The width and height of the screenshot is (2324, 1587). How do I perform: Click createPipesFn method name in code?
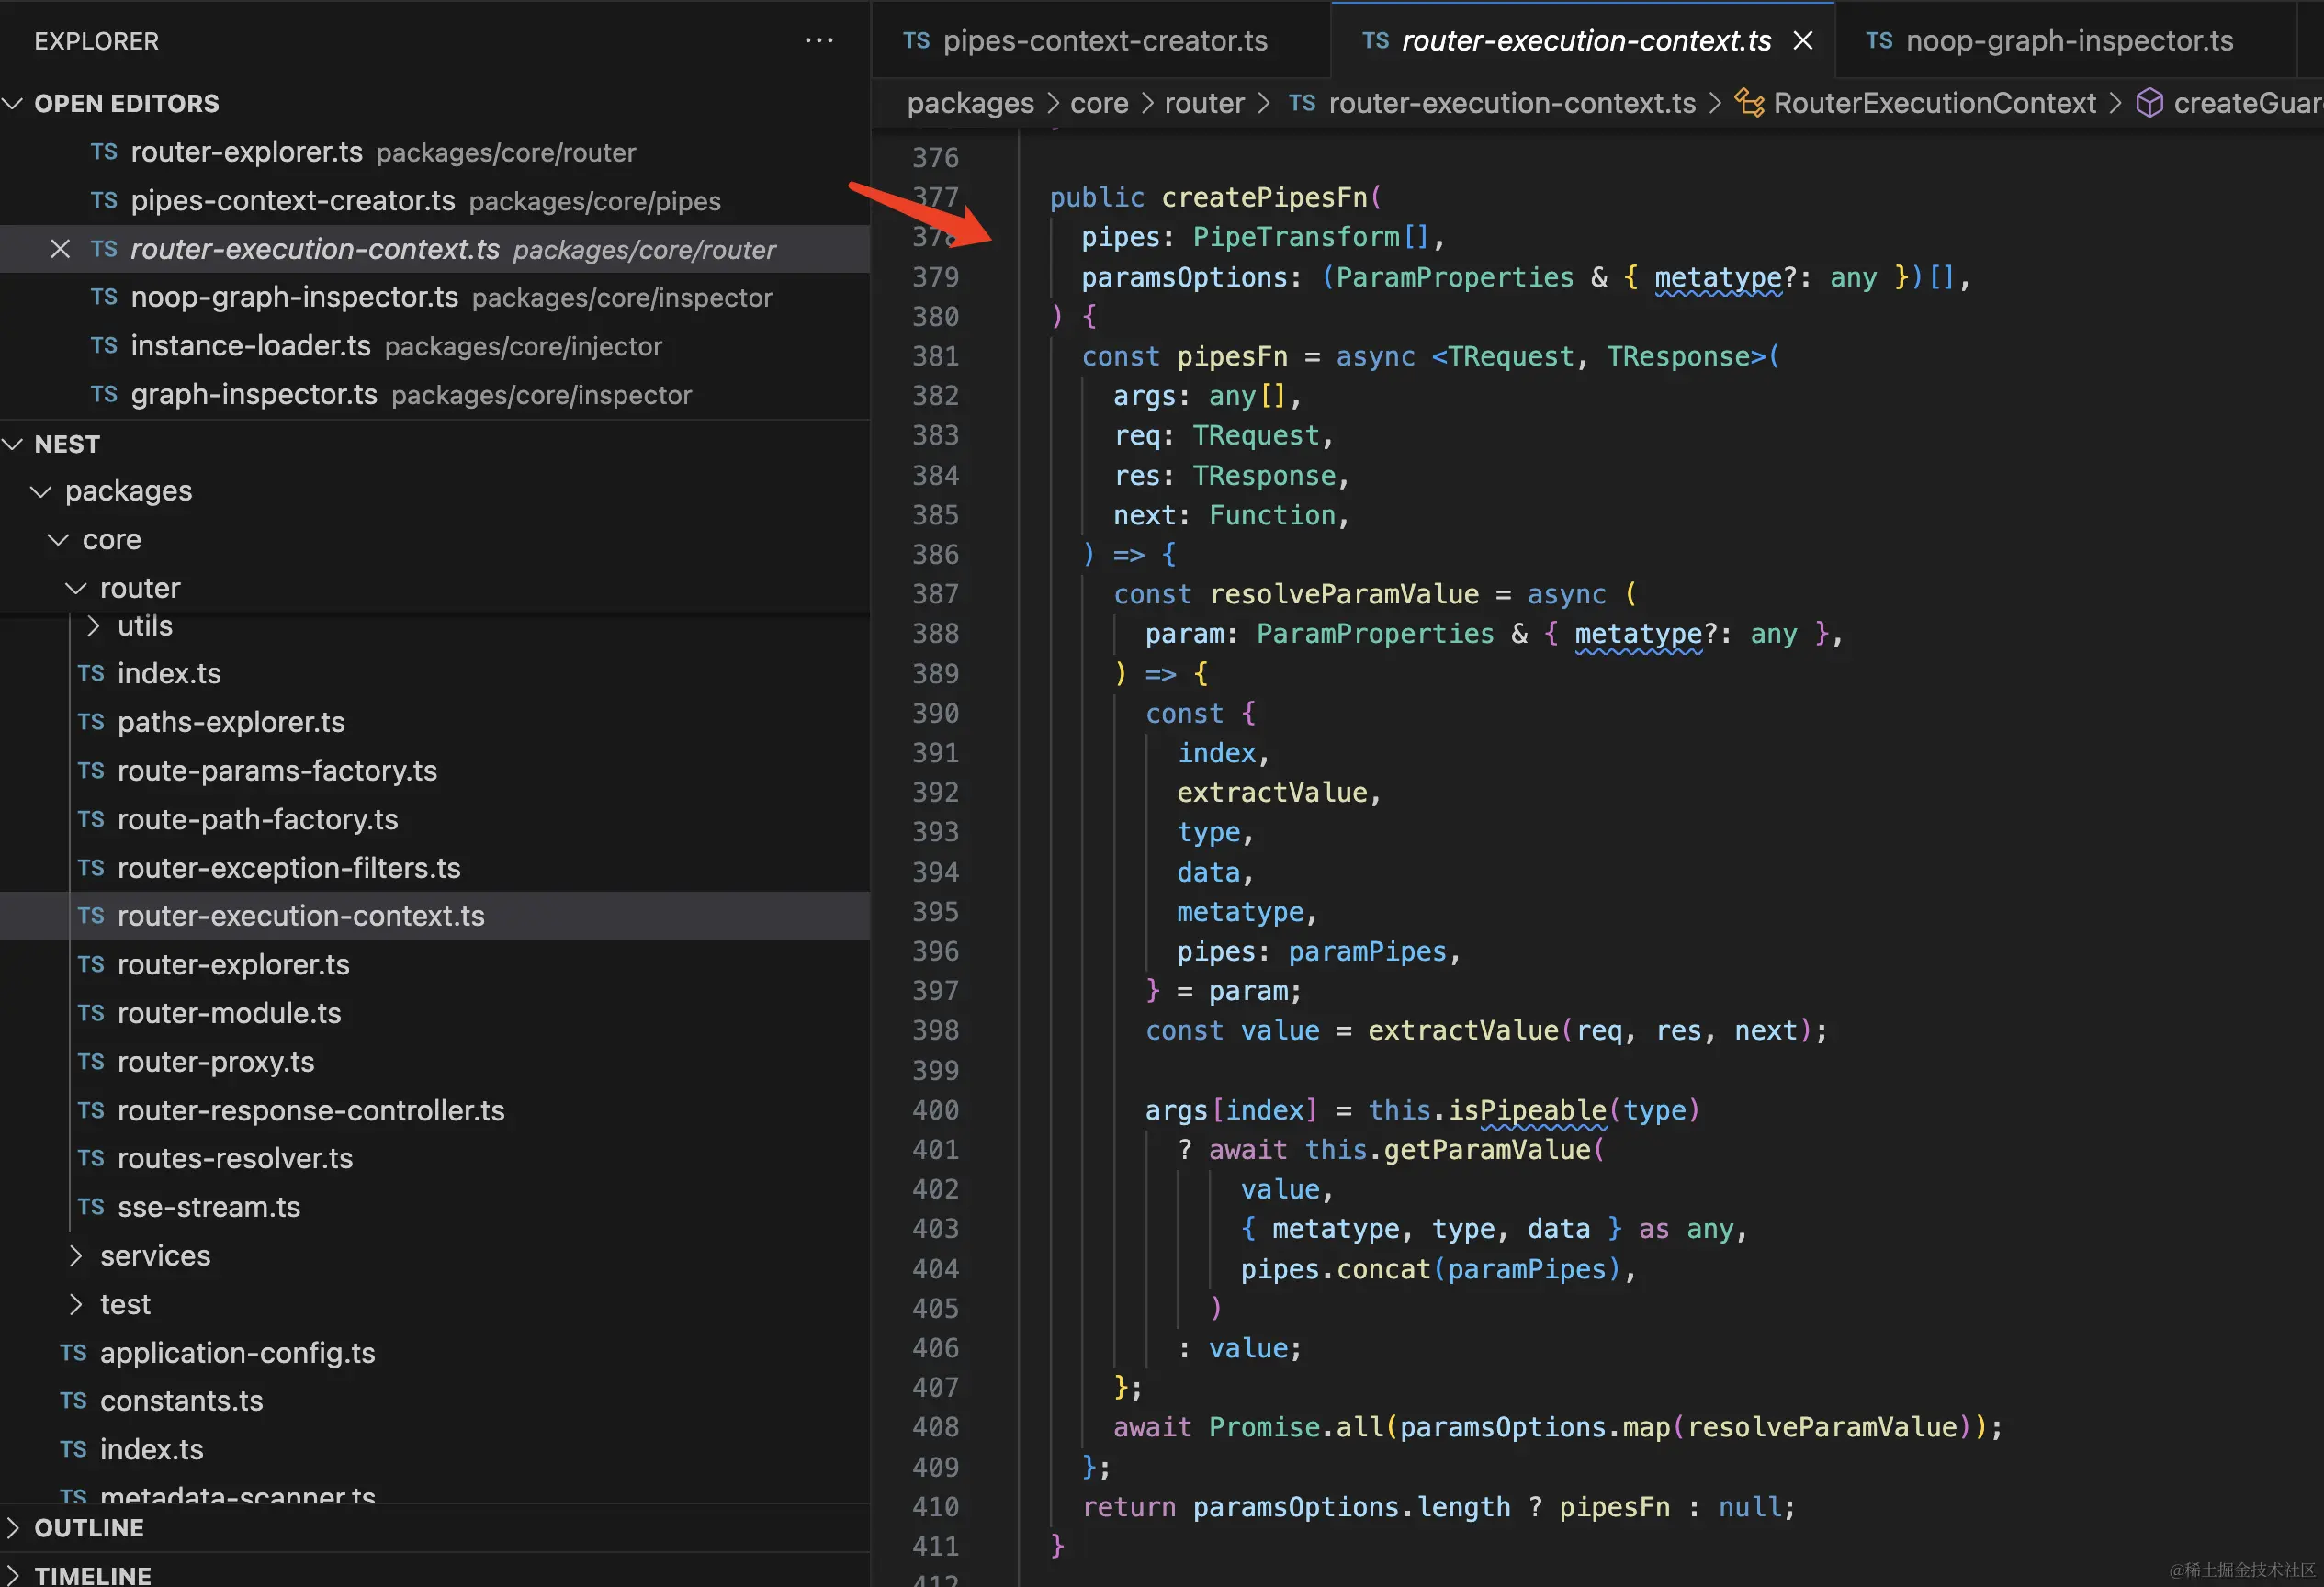coord(1264,197)
